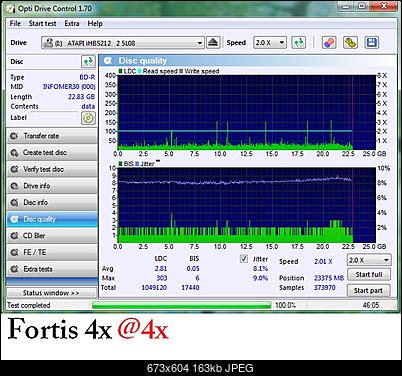The width and height of the screenshot is (402, 376).
Task: Open the Extra menu
Action: pyautogui.click(x=72, y=24)
